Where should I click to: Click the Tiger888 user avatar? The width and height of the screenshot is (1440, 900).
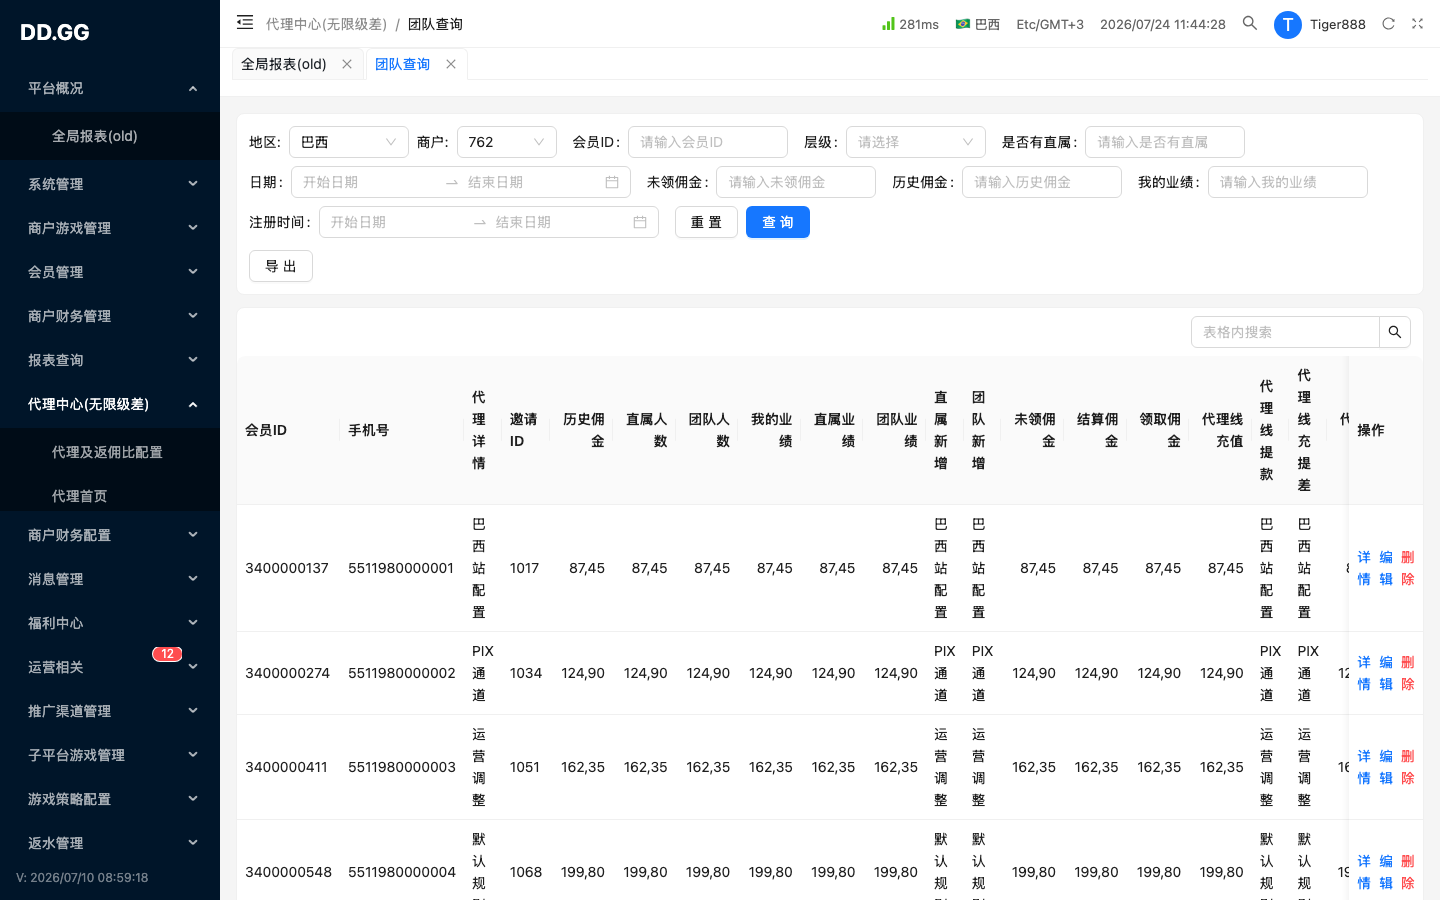point(1288,24)
